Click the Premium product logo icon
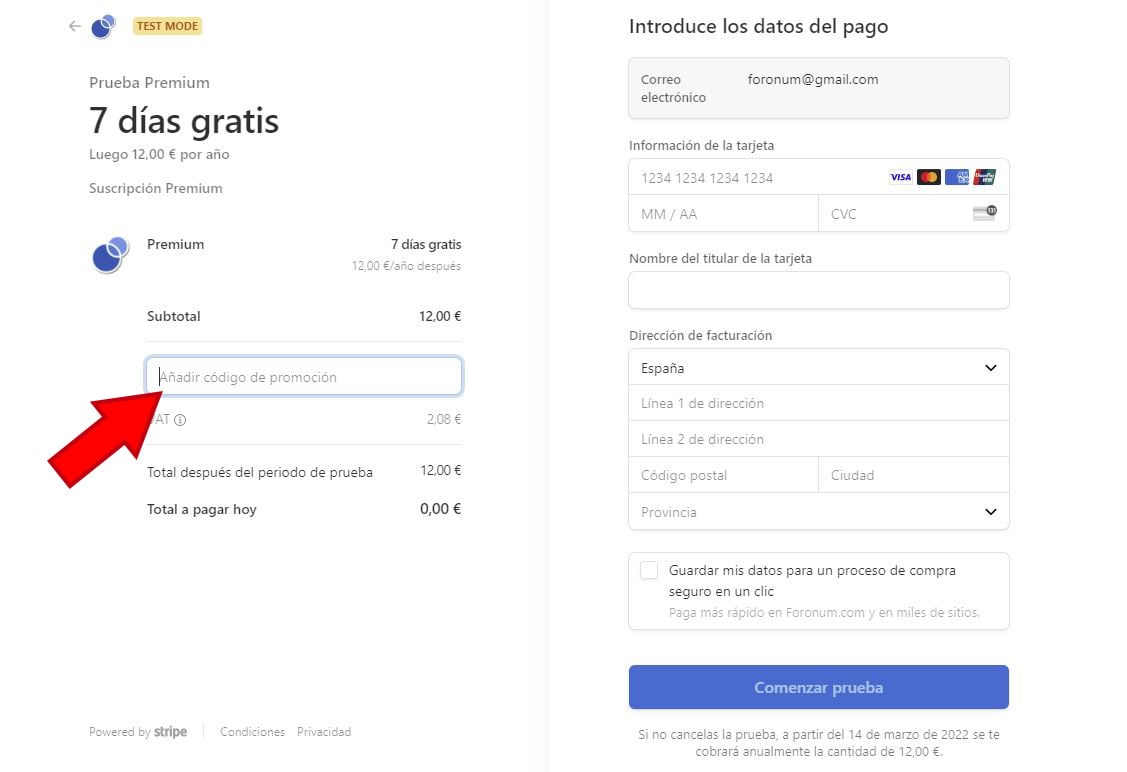 (110, 254)
